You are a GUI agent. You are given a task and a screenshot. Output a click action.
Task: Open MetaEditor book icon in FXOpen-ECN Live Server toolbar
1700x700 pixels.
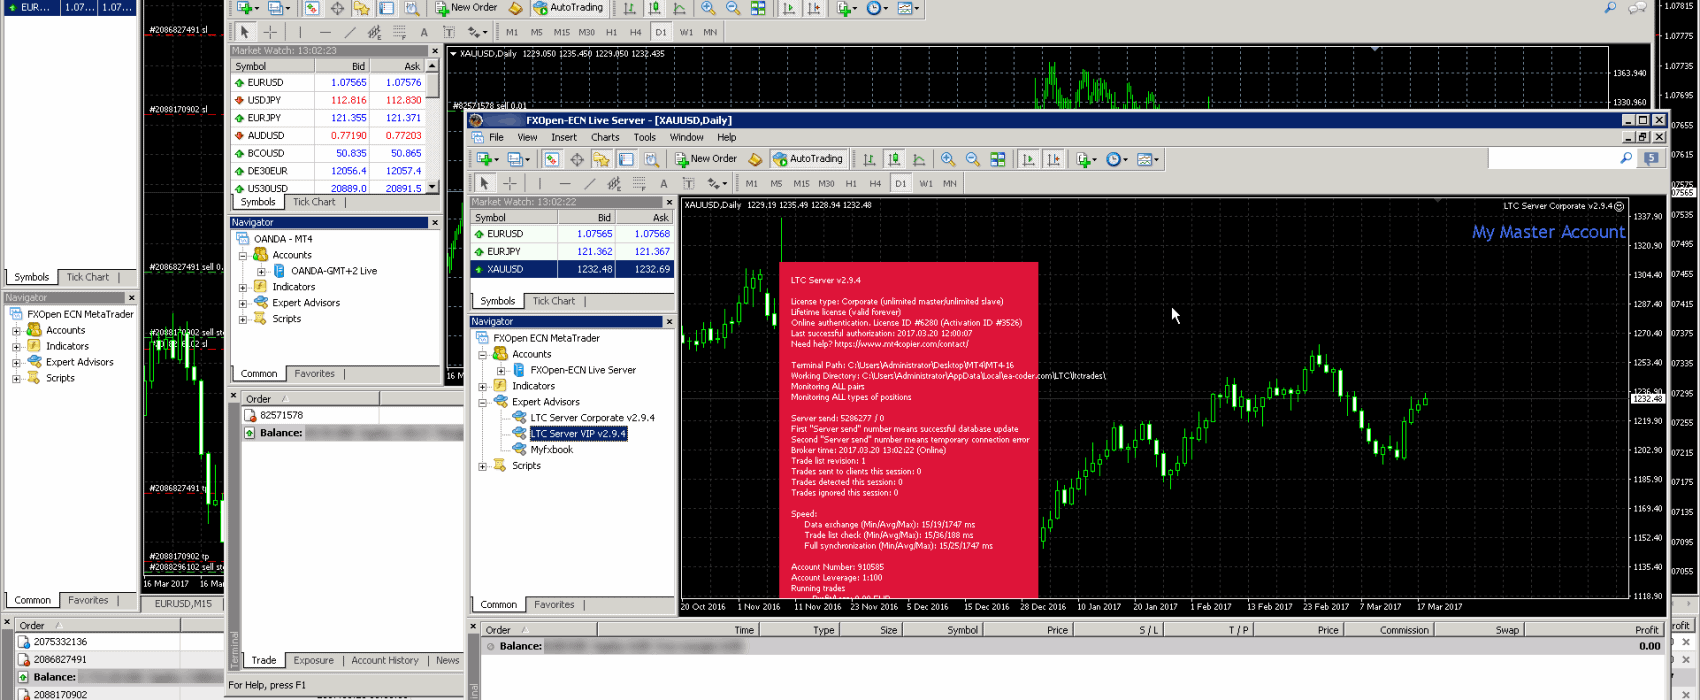point(755,159)
